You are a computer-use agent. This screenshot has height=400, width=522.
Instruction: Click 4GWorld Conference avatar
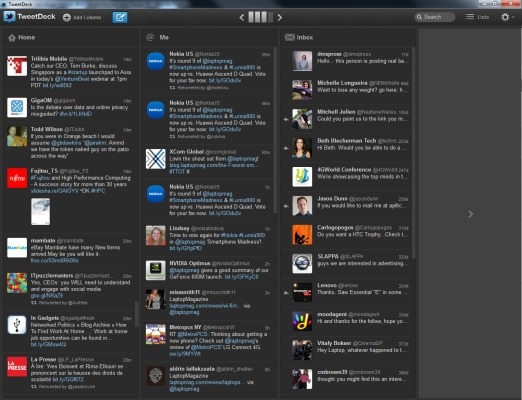click(x=302, y=177)
